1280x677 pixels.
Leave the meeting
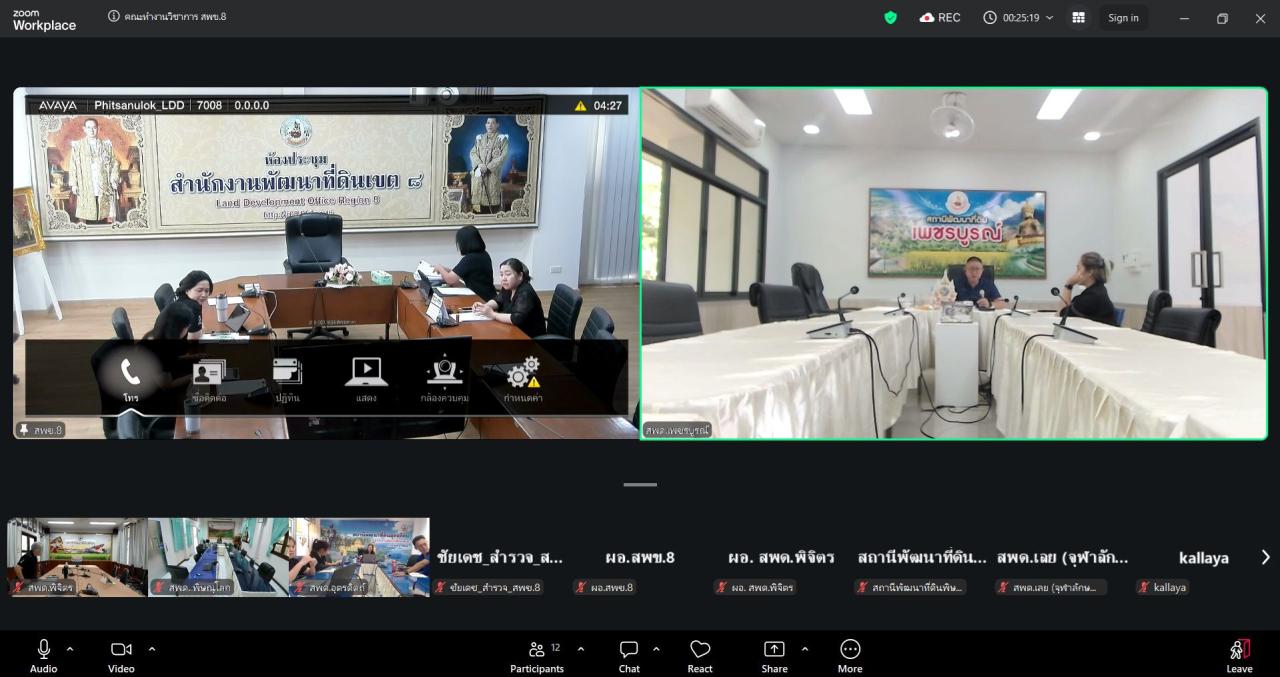click(x=1239, y=655)
